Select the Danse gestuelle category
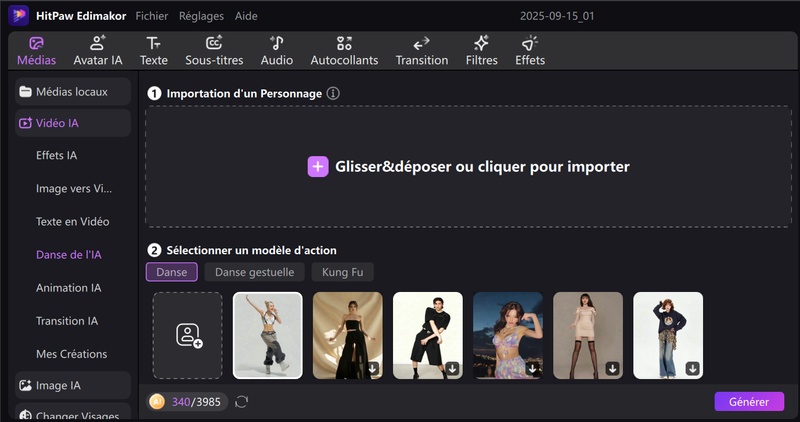 point(254,272)
